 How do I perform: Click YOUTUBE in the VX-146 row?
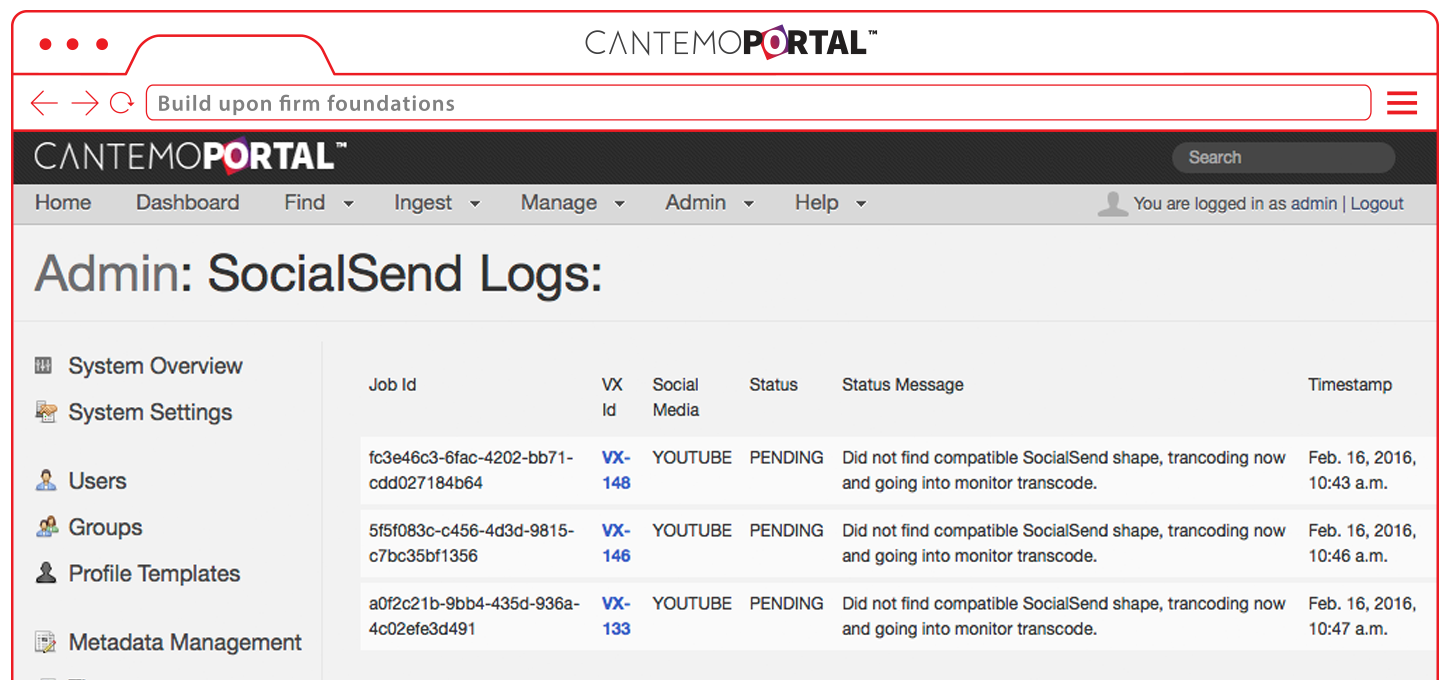(692, 530)
